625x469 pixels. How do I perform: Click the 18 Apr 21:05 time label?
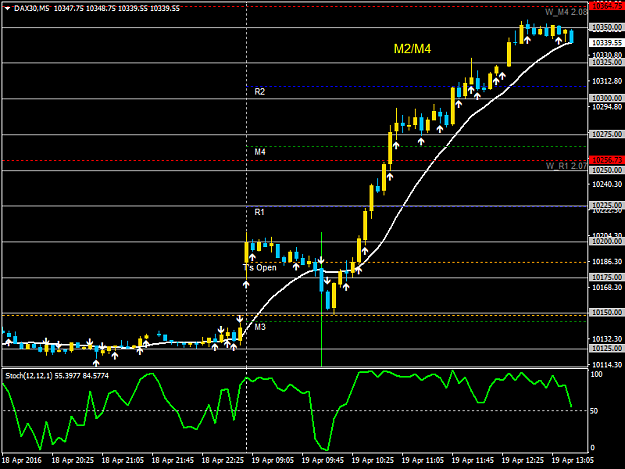point(122,460)
